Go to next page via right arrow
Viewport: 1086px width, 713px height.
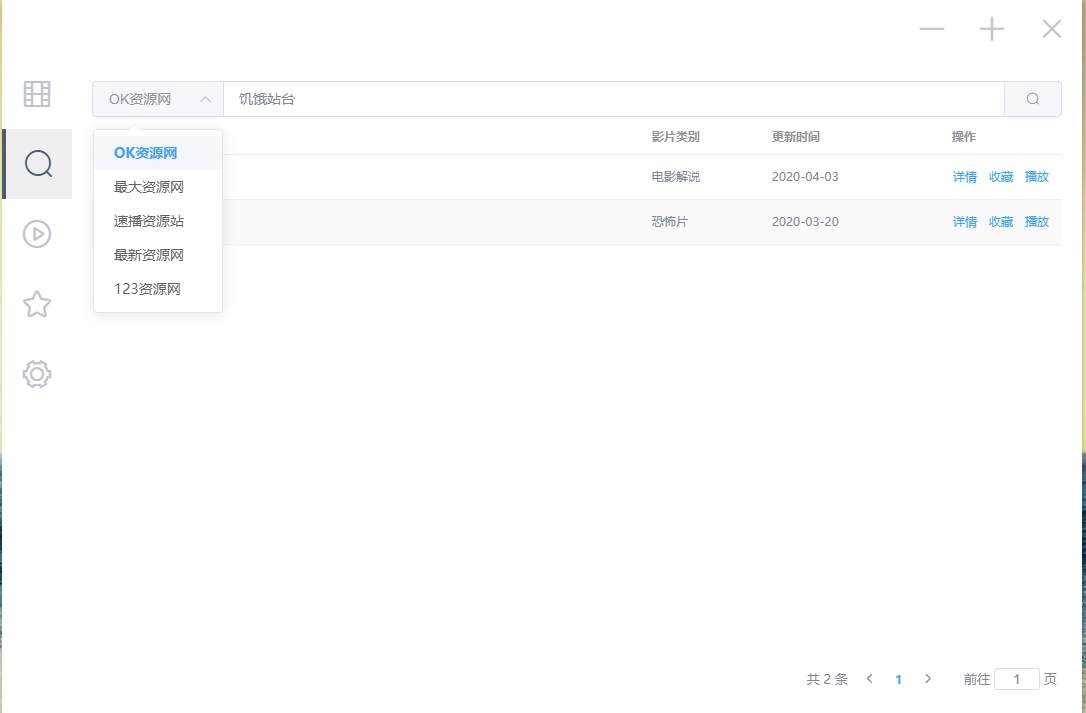(x=928, y=678)
